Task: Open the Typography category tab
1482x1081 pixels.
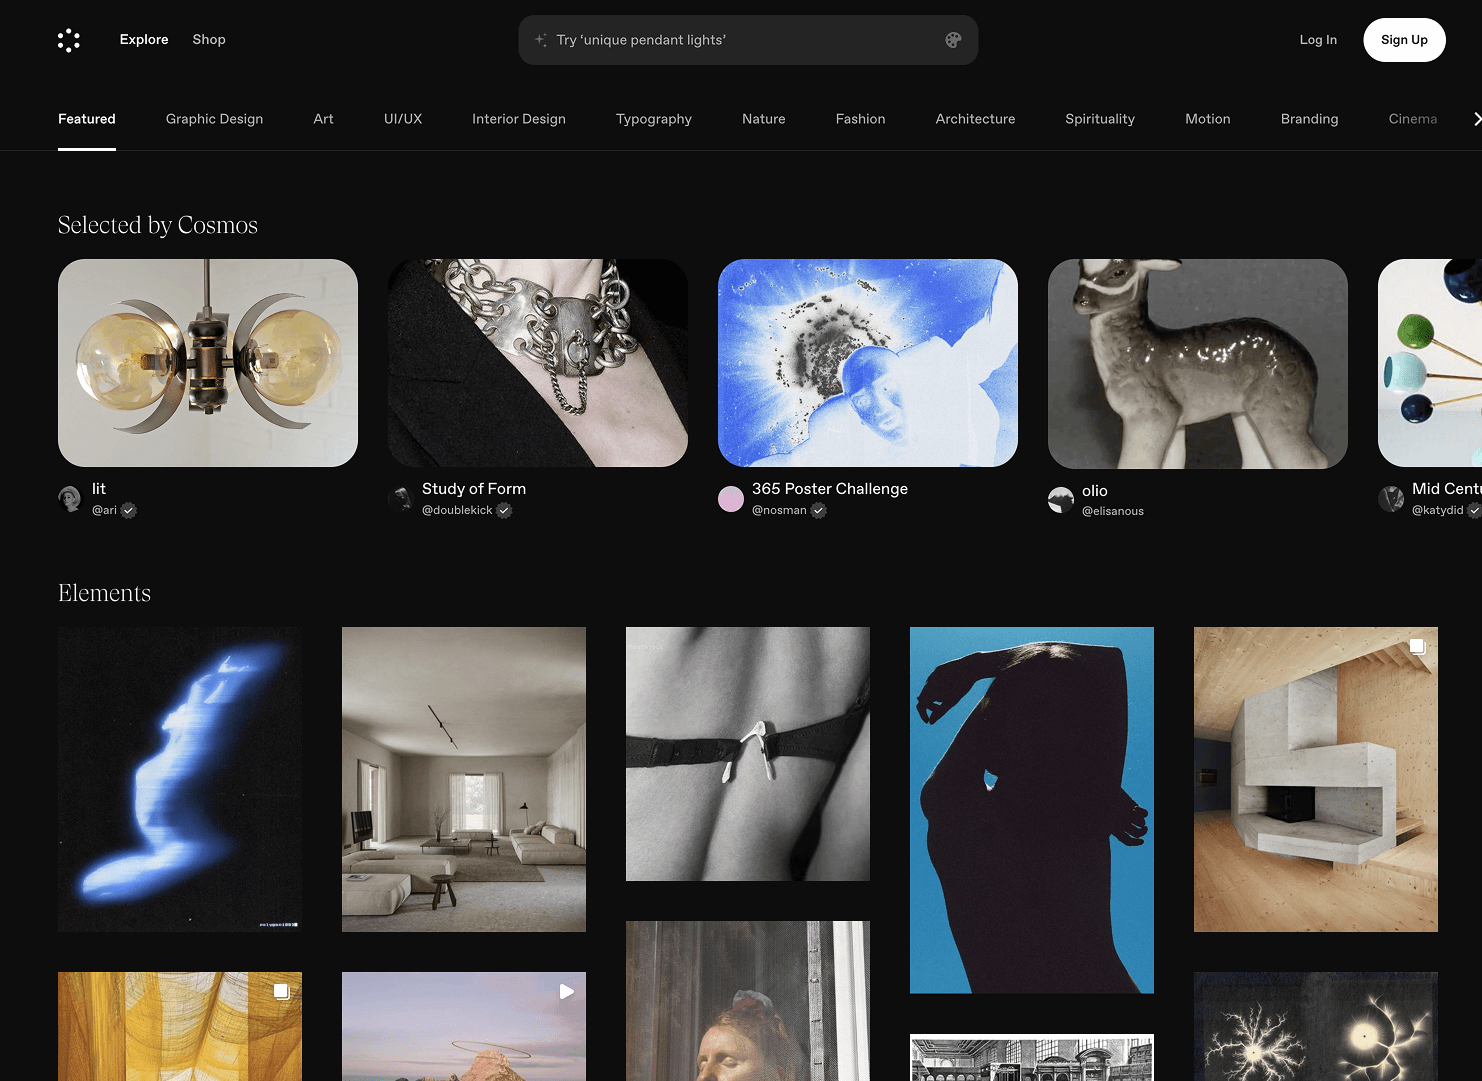Action: 653,119
